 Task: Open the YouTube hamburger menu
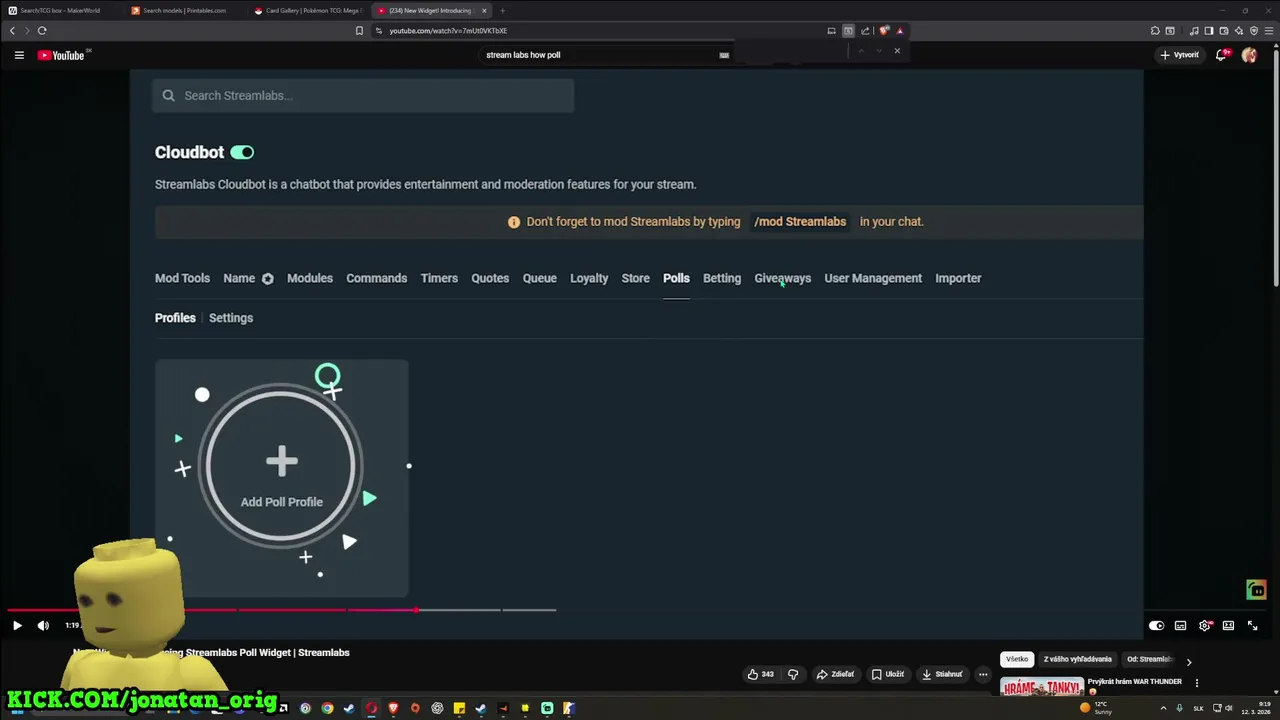coord(19,55)
